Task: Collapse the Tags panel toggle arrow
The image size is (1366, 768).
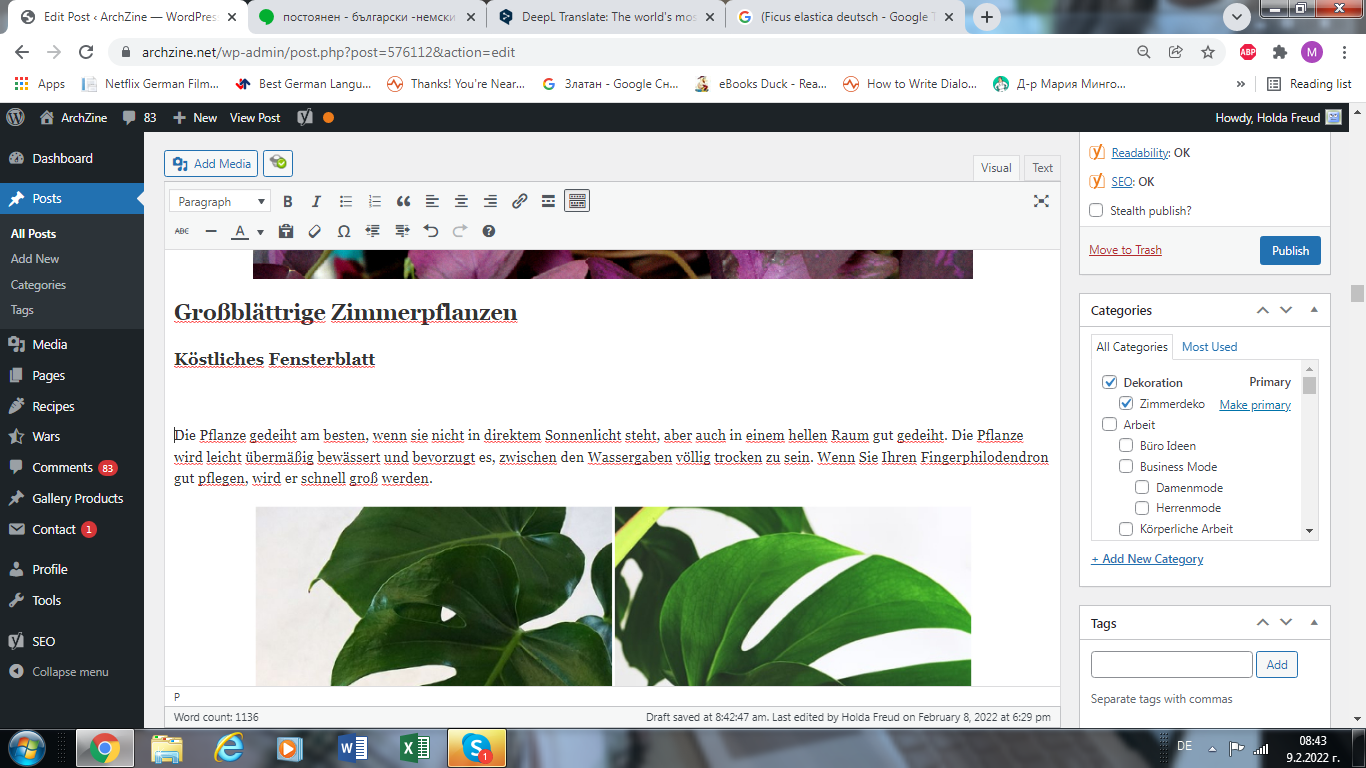Action: coord(1314,623)
